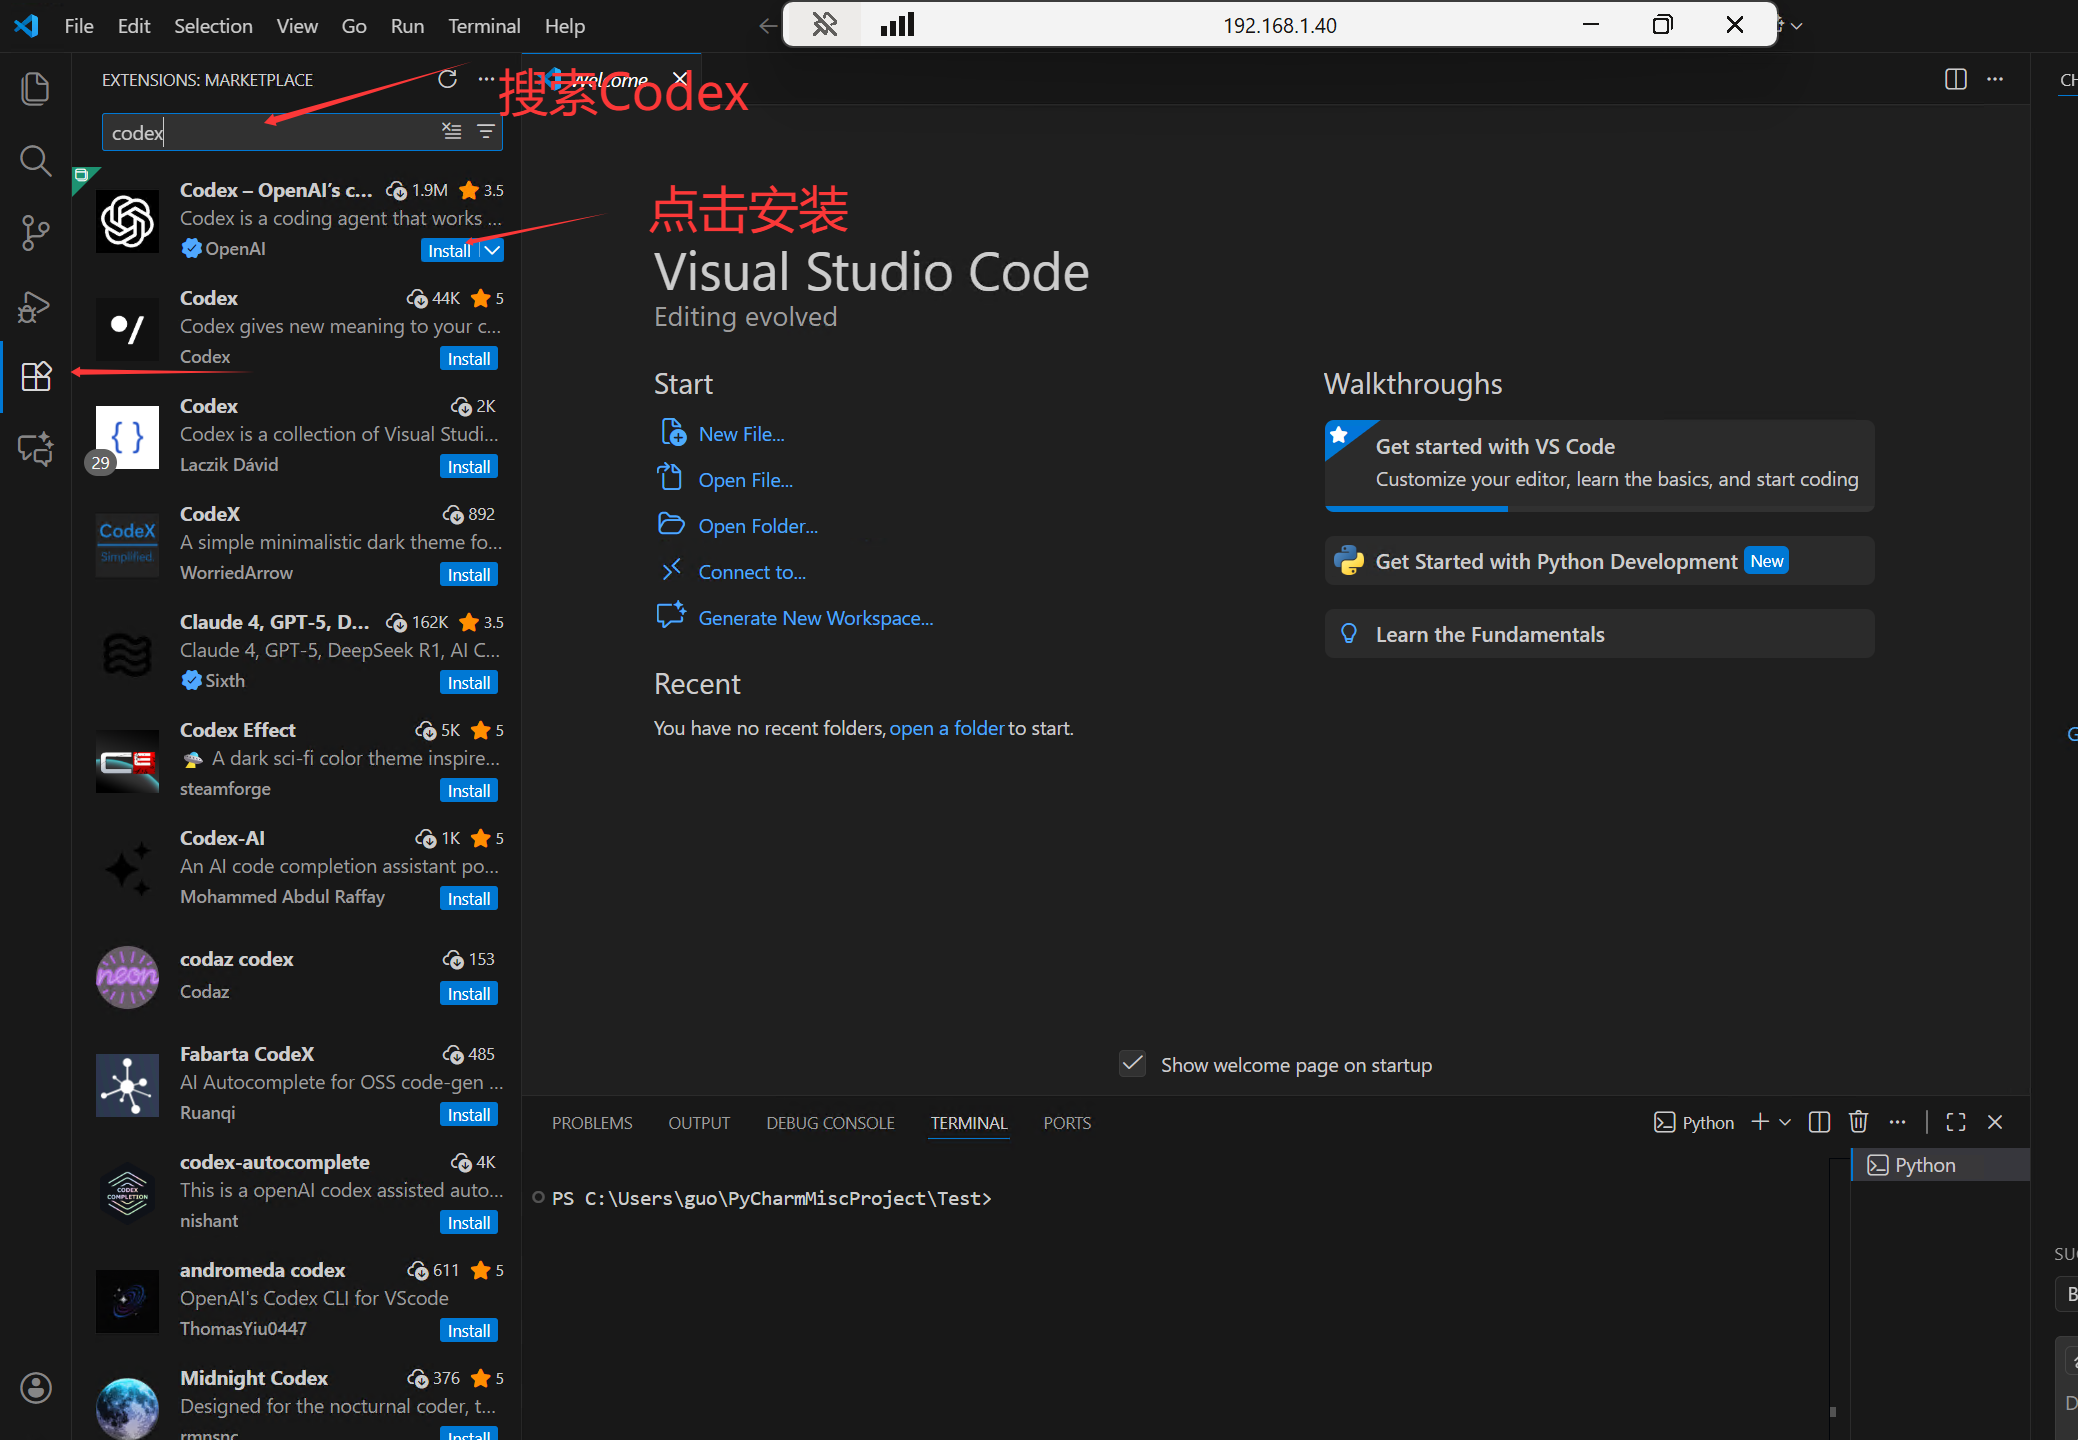Click the extensions search box with codex
The height and width of the screenshot is (1440, 2078).
[x=270, y=132]
